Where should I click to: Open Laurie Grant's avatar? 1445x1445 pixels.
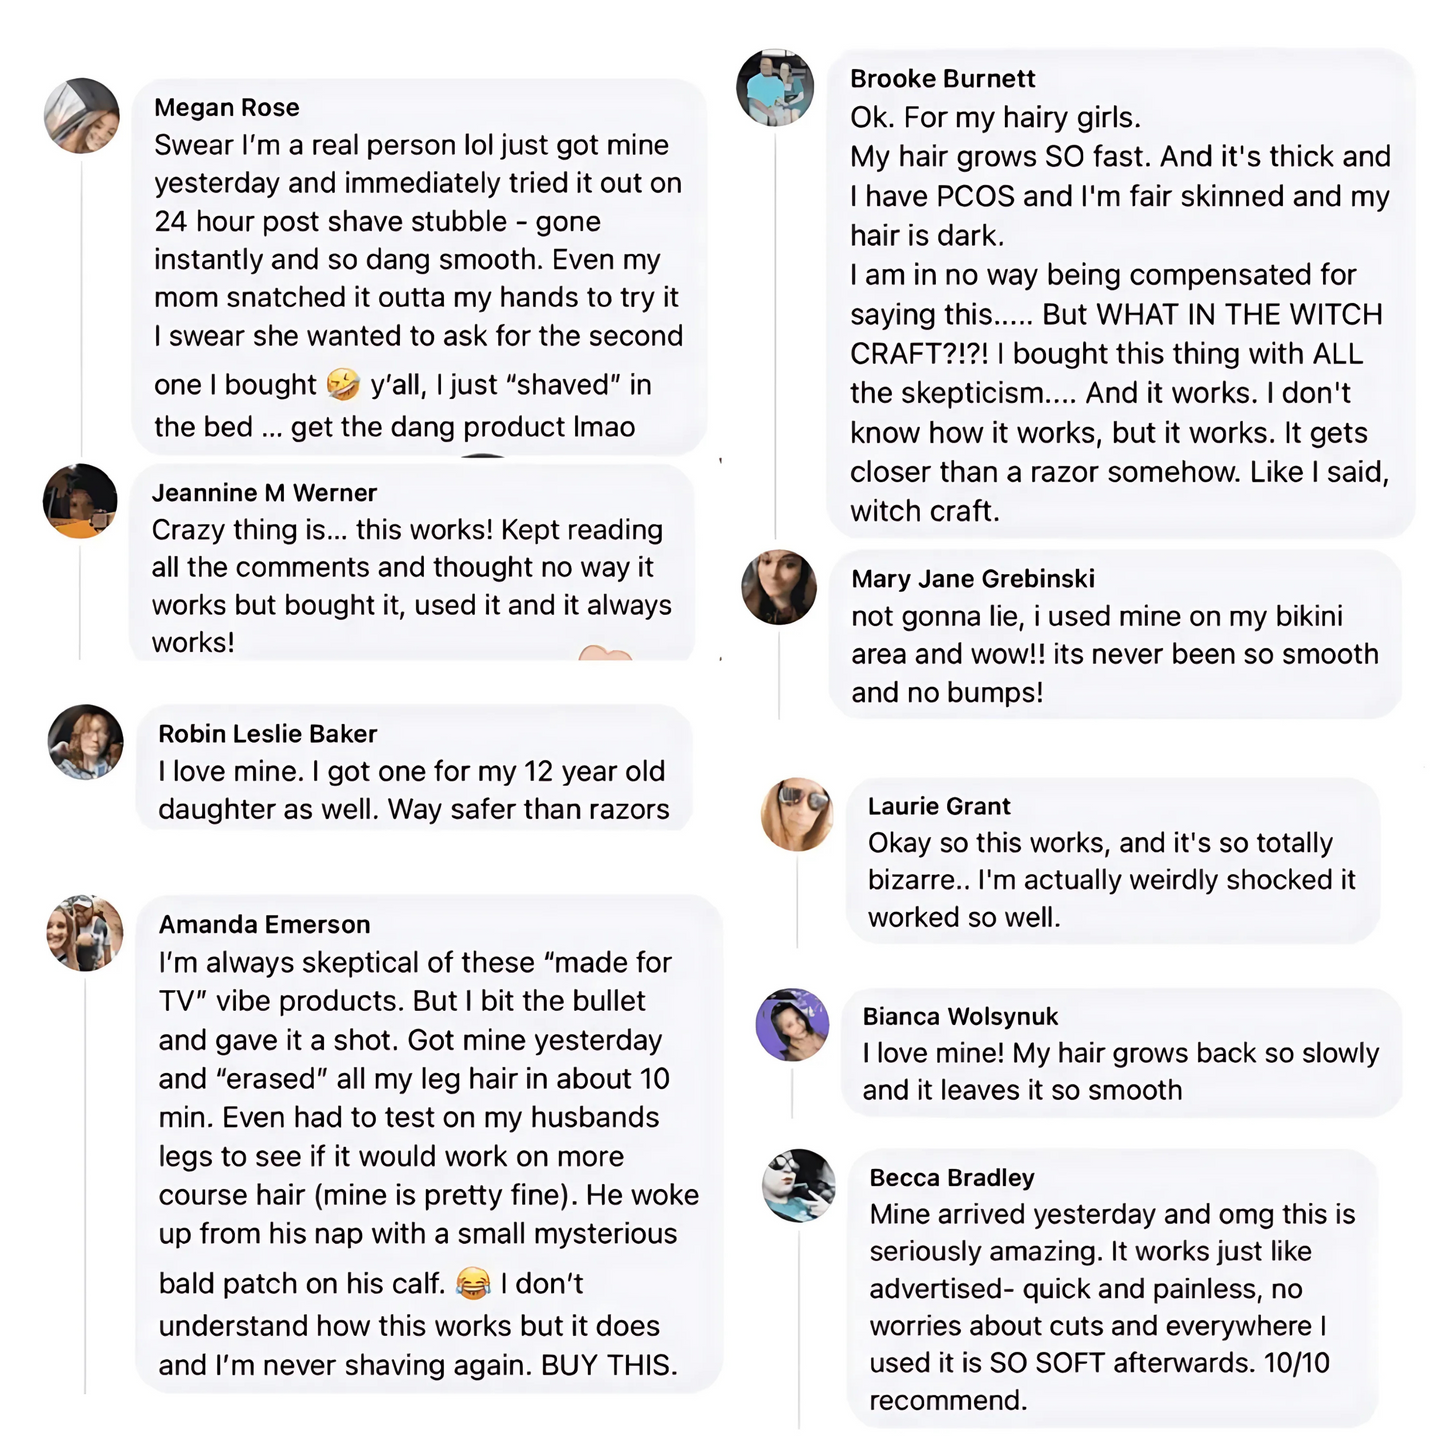point(797,814)
